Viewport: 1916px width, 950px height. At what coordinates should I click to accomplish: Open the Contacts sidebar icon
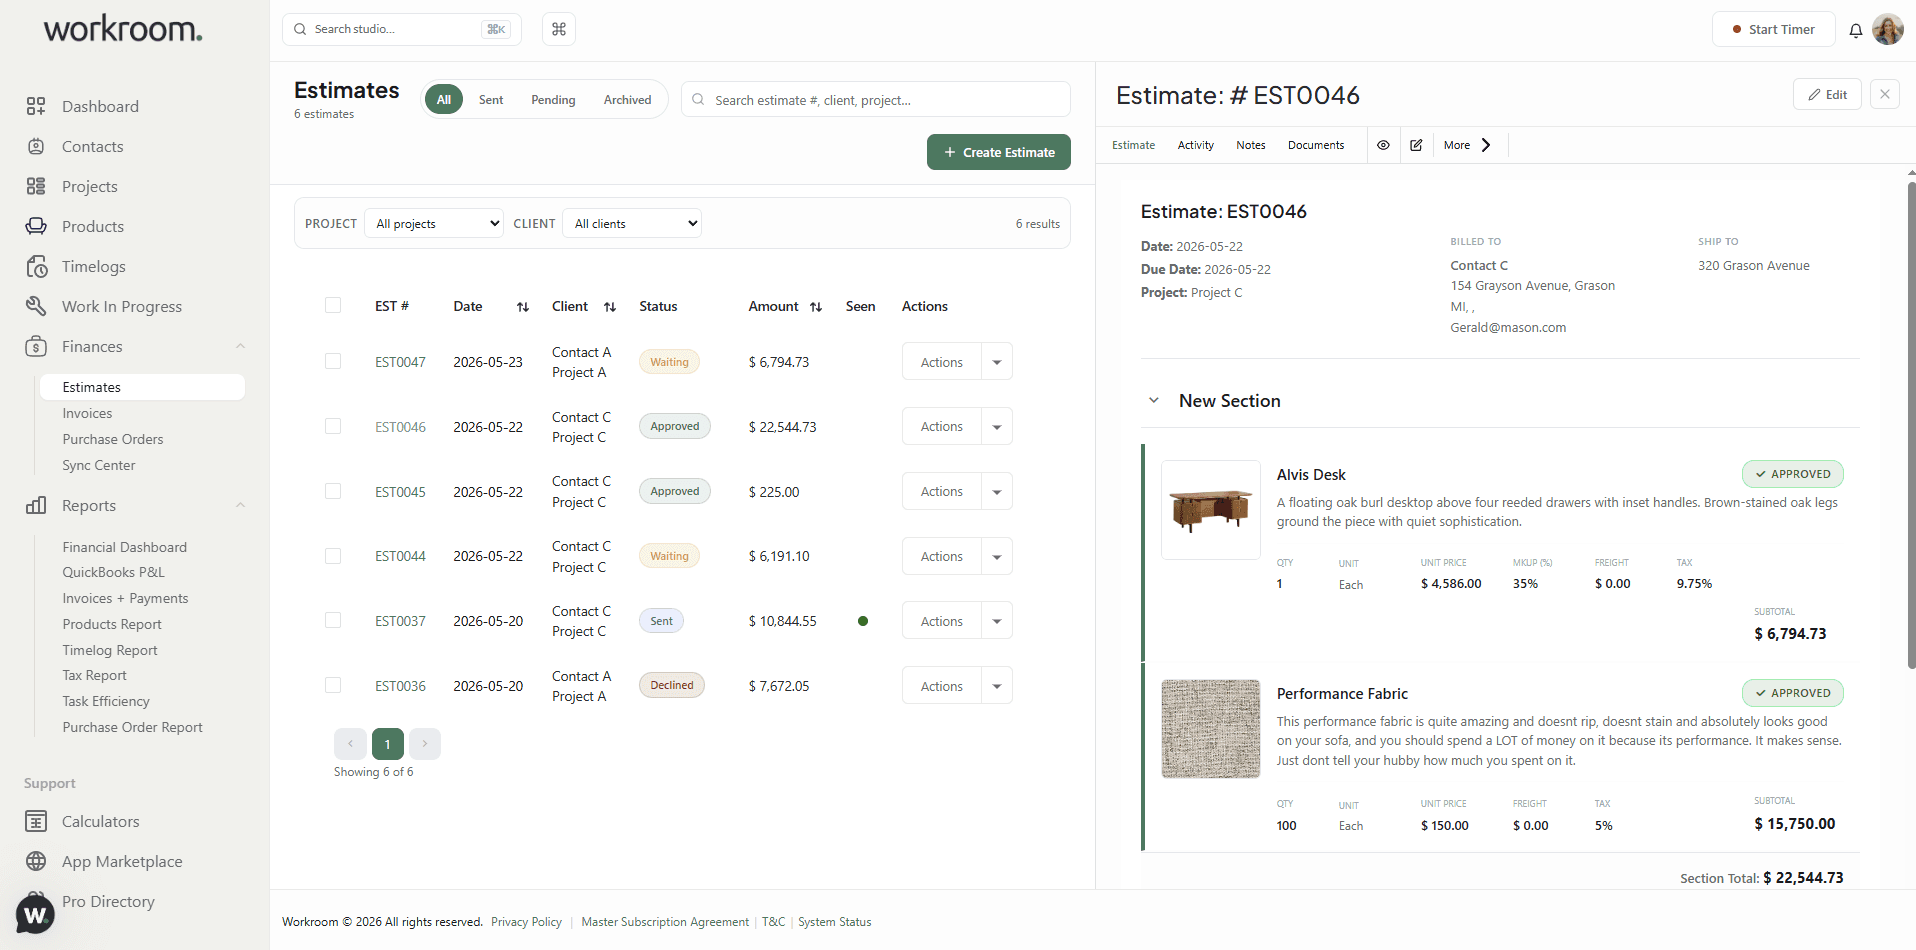point(36,146)
